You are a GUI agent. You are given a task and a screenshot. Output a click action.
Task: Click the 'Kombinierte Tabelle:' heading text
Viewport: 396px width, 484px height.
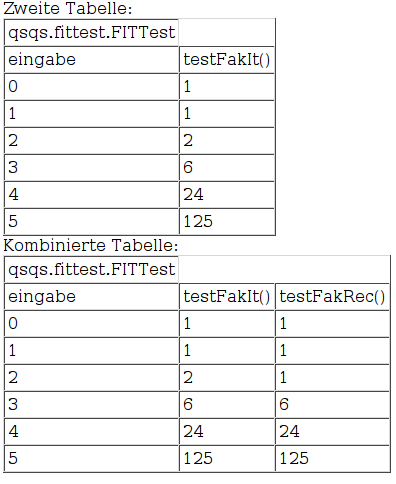(91, 245)
